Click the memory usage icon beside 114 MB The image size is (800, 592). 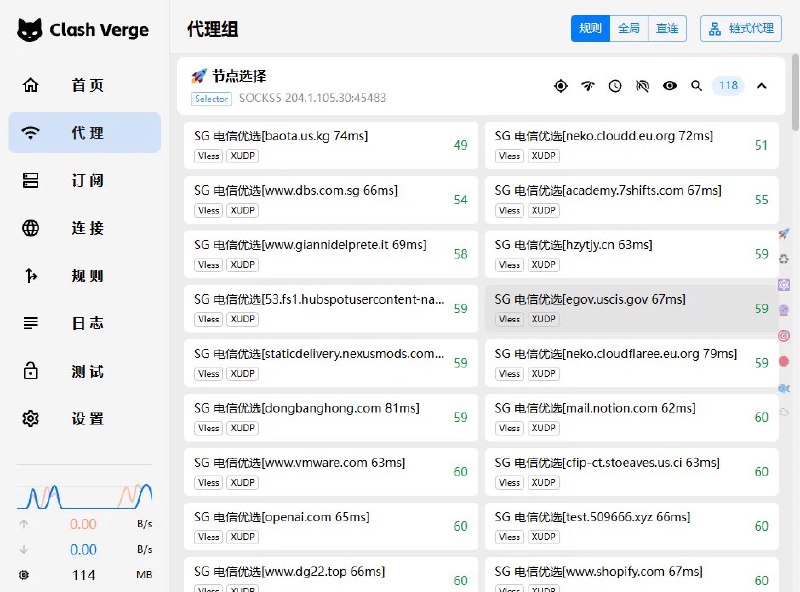click(x=23, y=575)
